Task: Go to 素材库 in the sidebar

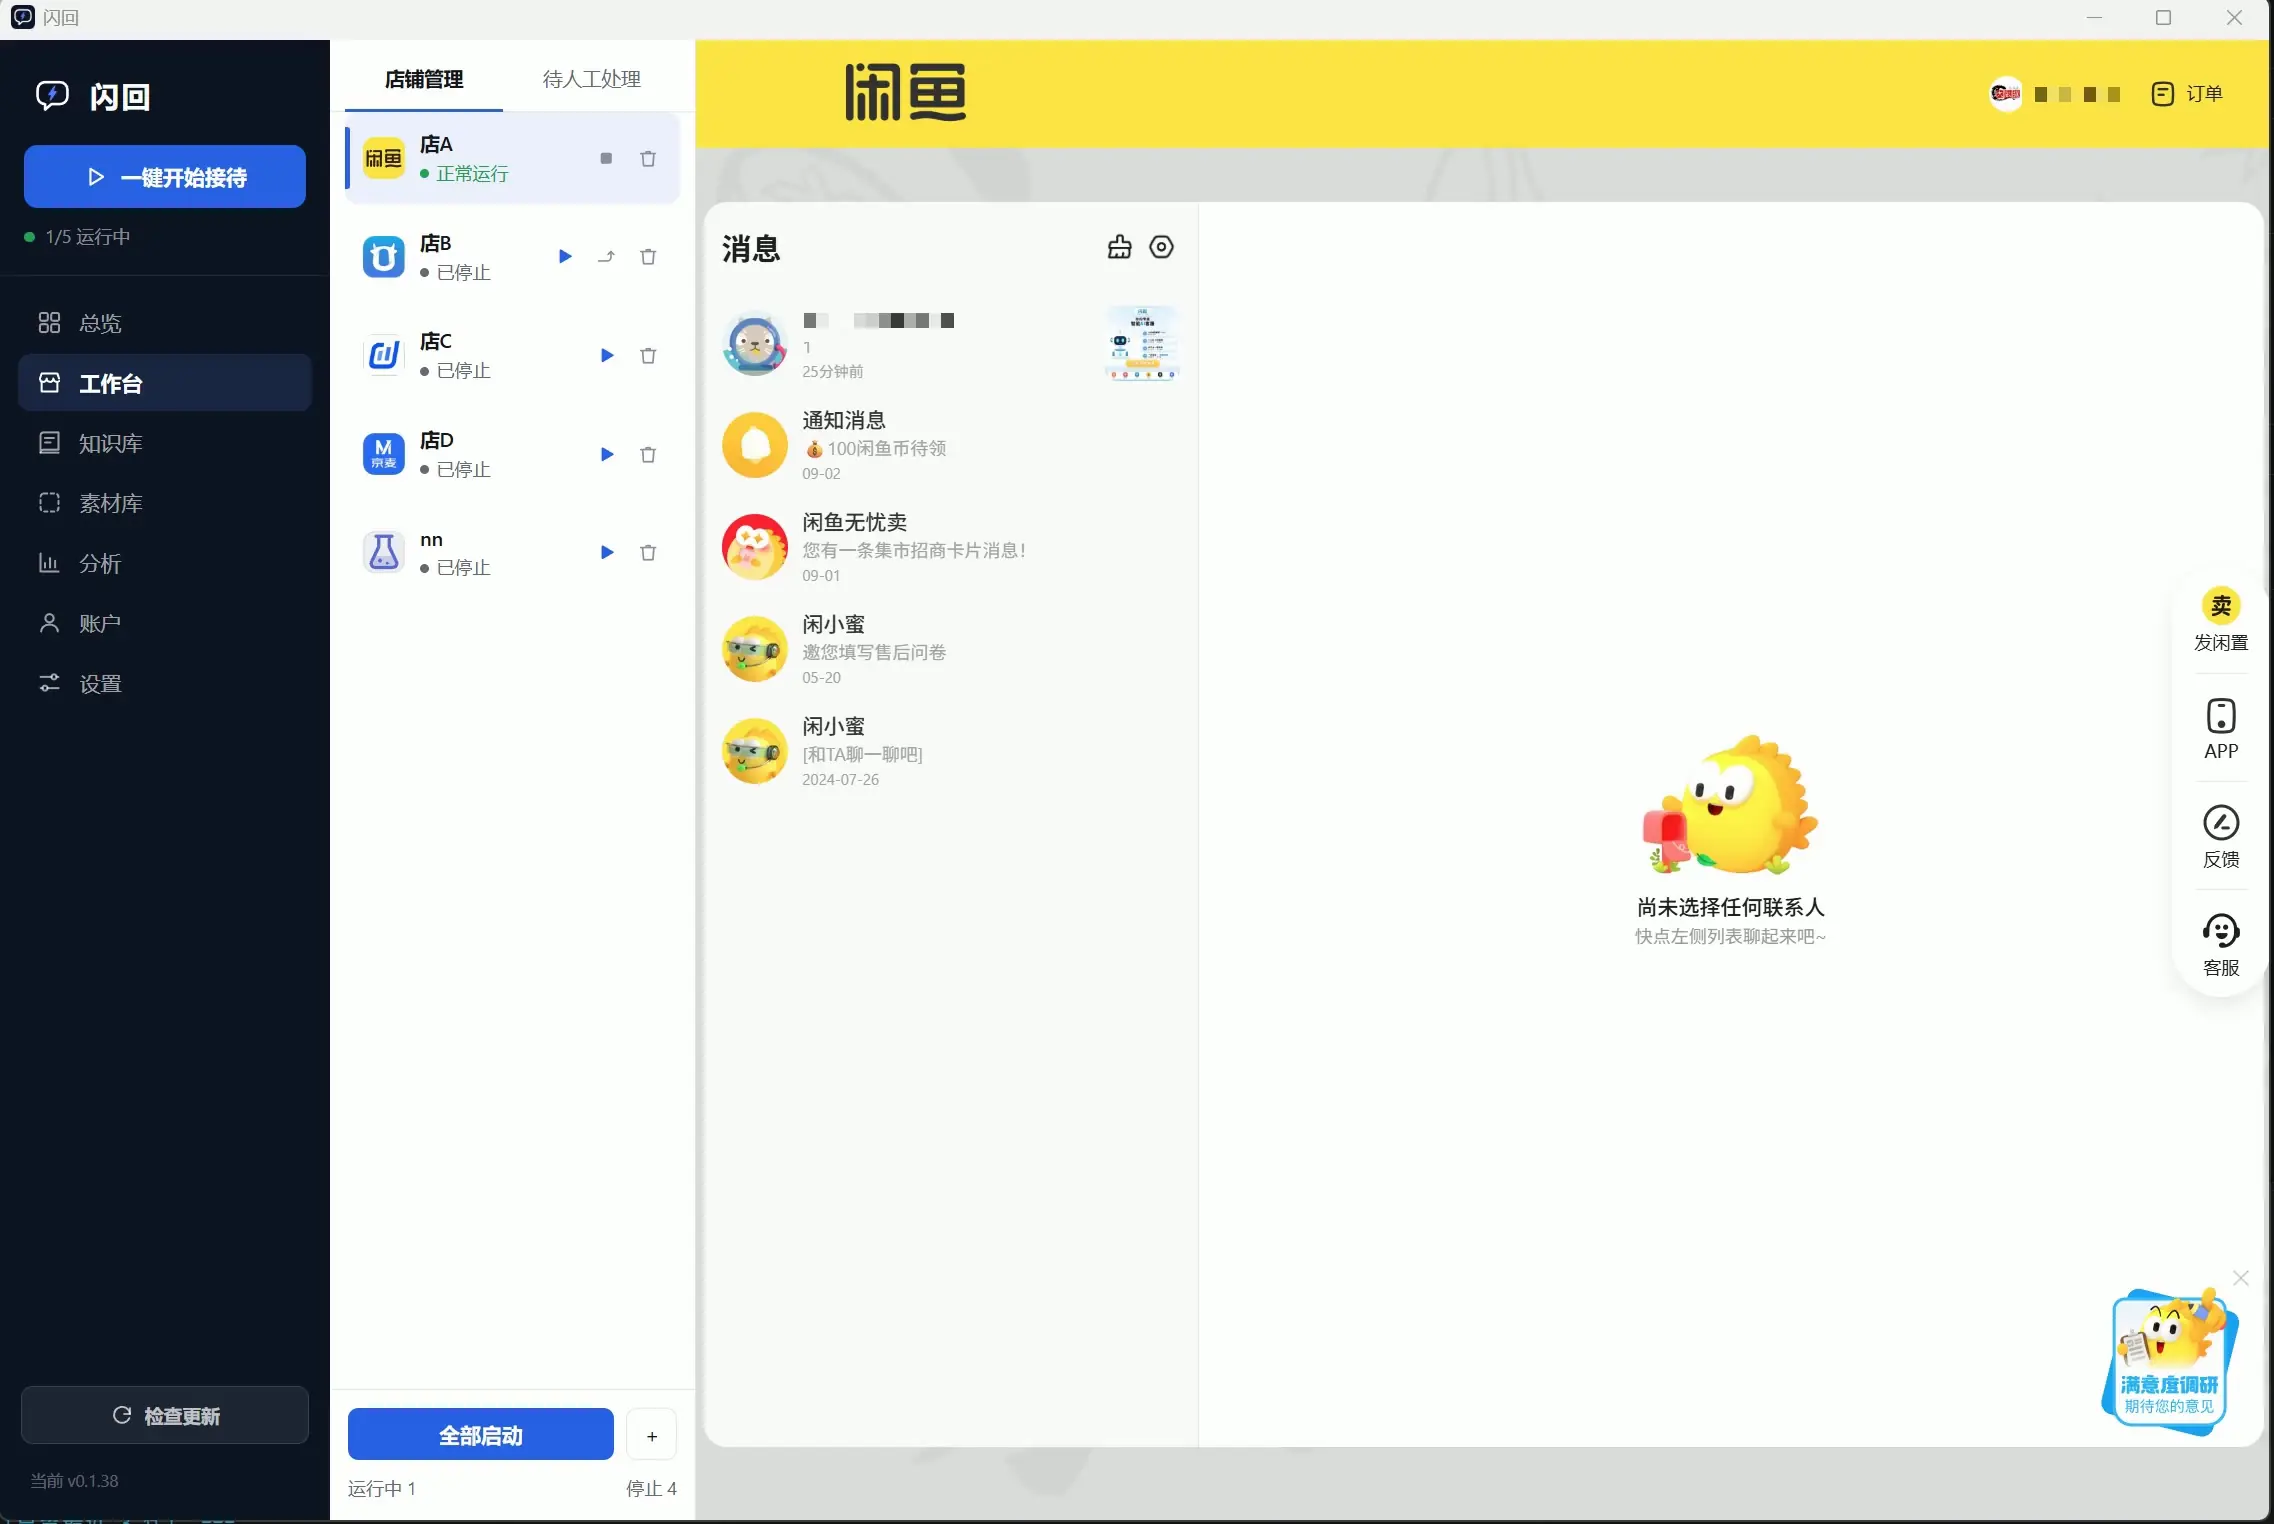Action: pyautogui.click(x=165, y=503)
